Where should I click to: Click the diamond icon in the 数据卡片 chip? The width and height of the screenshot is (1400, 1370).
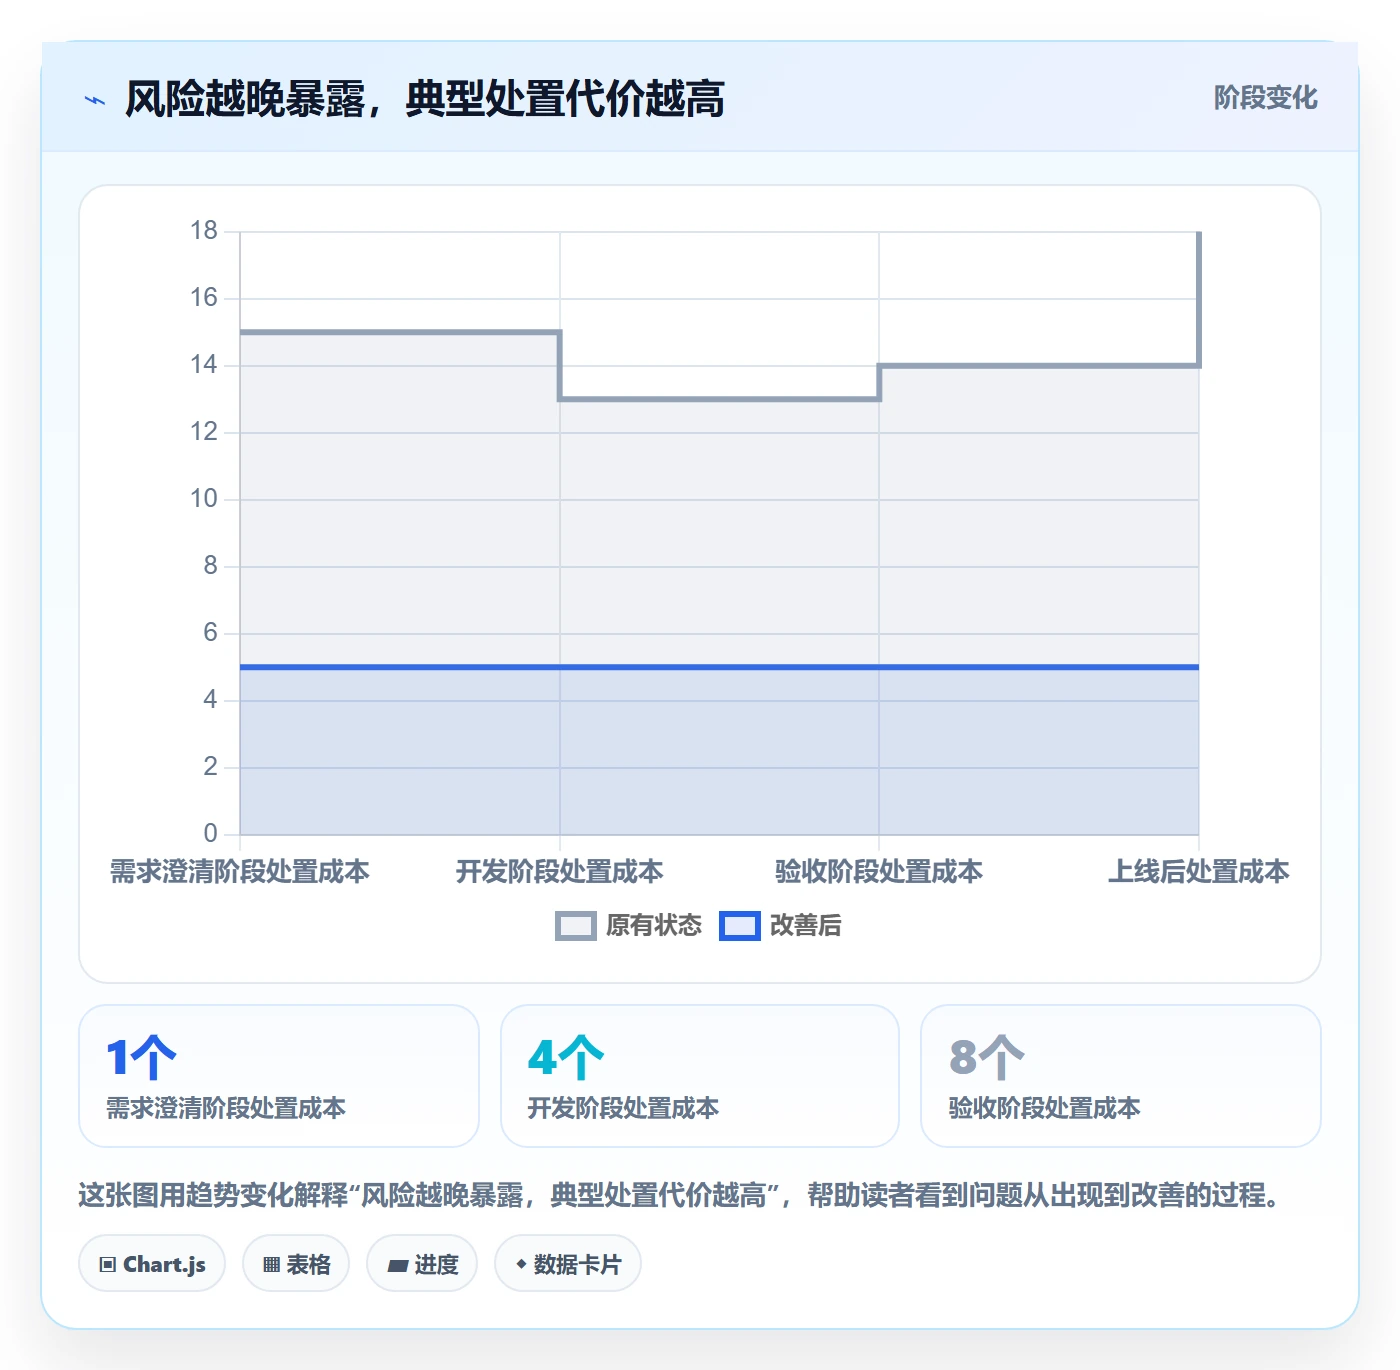tap(521, 1264)
